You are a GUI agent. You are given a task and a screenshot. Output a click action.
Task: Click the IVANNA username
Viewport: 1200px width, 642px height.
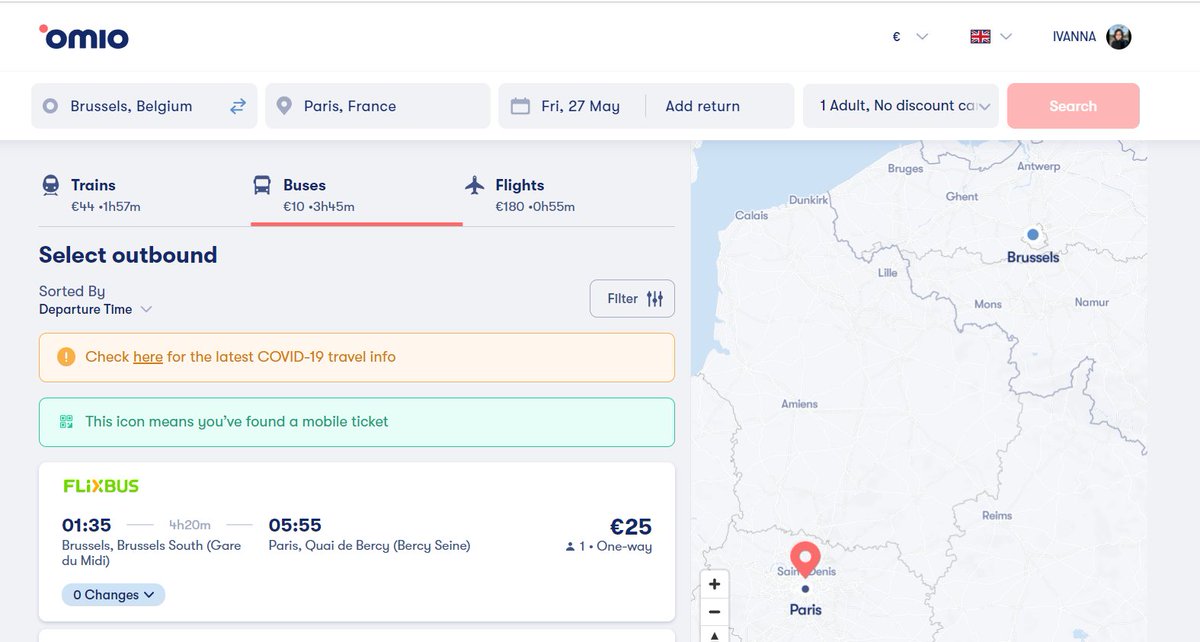point(1074,37)
